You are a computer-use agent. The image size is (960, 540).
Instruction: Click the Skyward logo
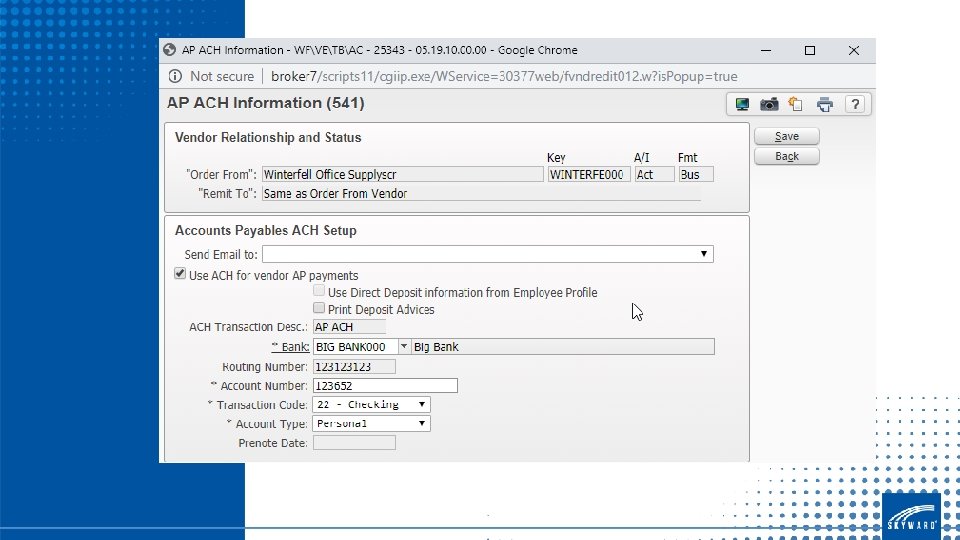point(911,516)
